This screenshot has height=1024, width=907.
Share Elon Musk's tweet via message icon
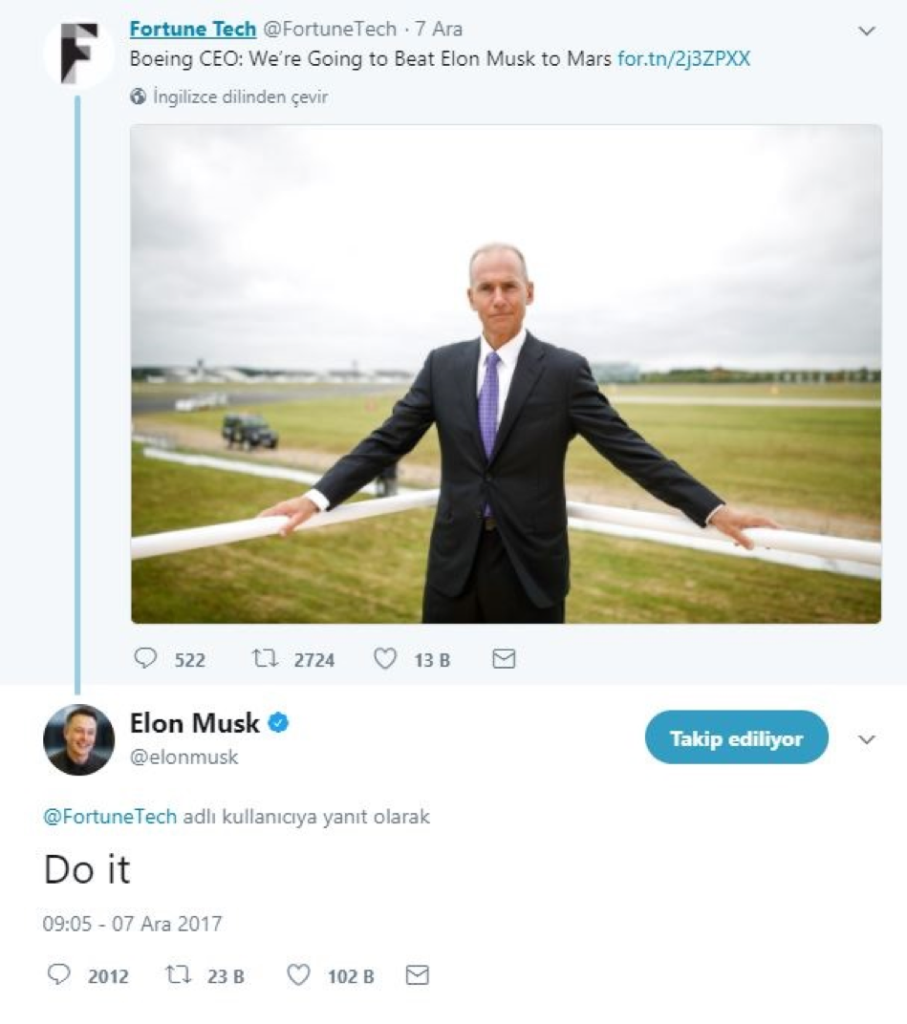(x=418, y=975)
